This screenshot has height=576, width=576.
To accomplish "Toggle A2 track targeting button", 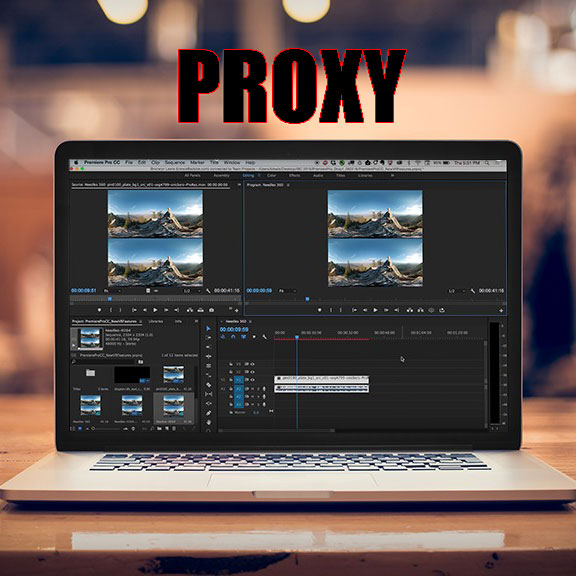I will (x=239, y=396).
